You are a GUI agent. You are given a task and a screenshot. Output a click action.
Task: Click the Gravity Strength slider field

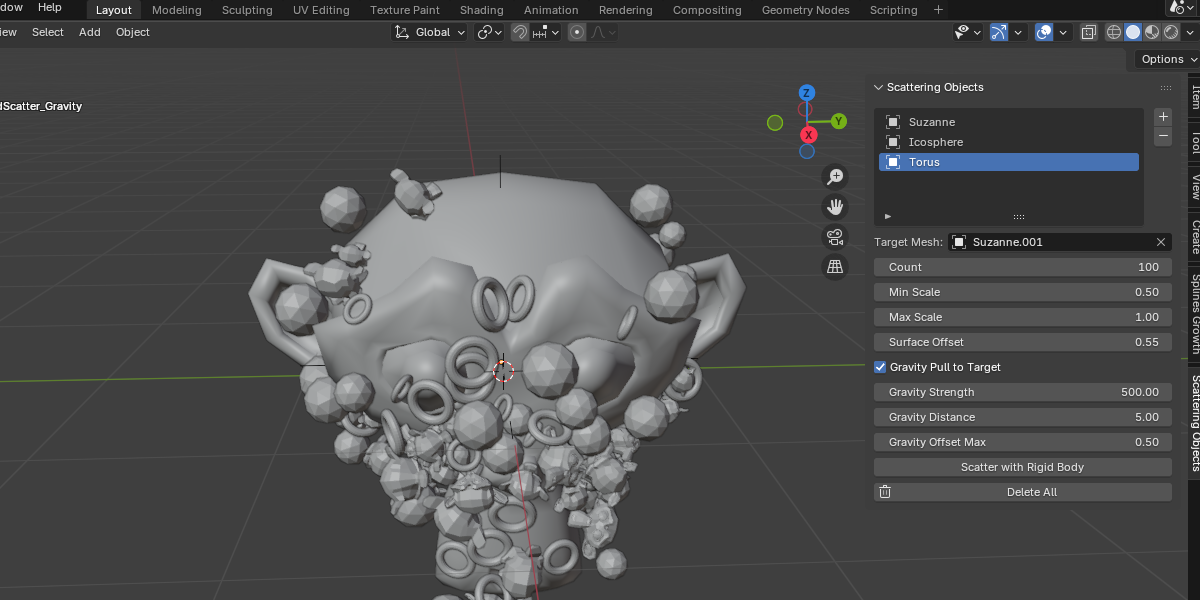[1023, 392]
